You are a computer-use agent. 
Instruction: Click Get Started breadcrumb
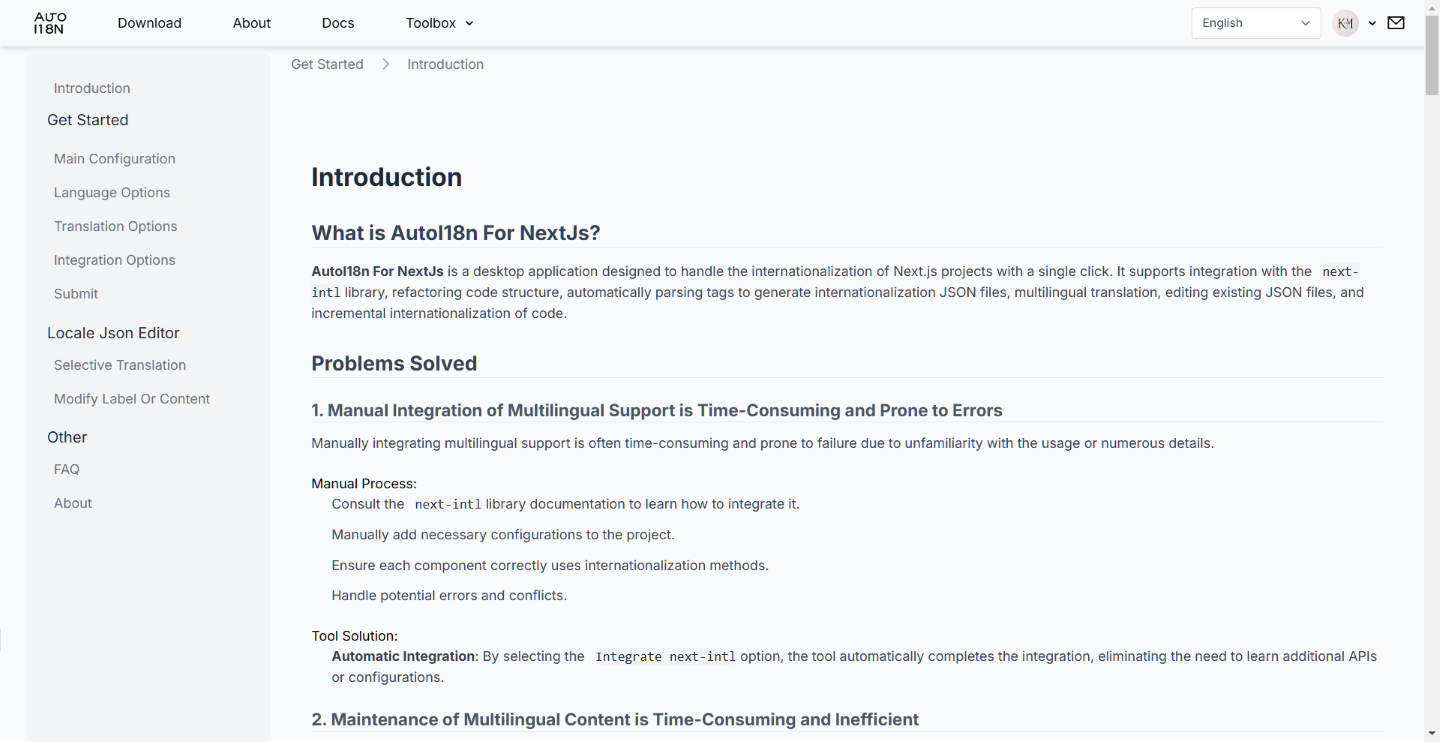coord(327,64)
